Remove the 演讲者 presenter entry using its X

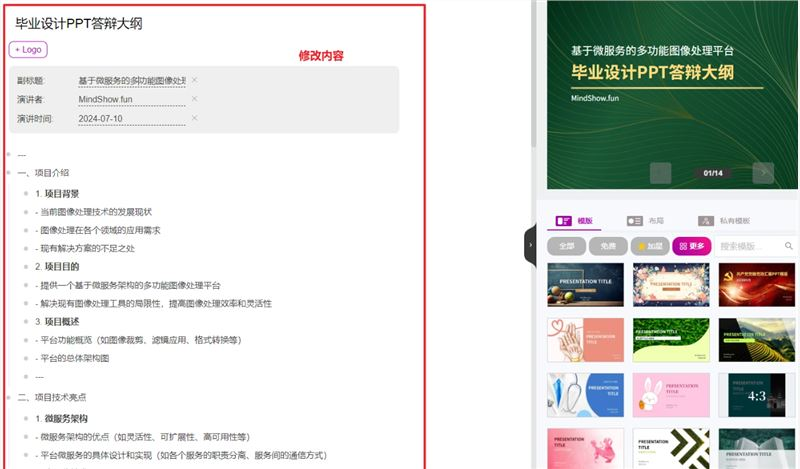point(194,99)
